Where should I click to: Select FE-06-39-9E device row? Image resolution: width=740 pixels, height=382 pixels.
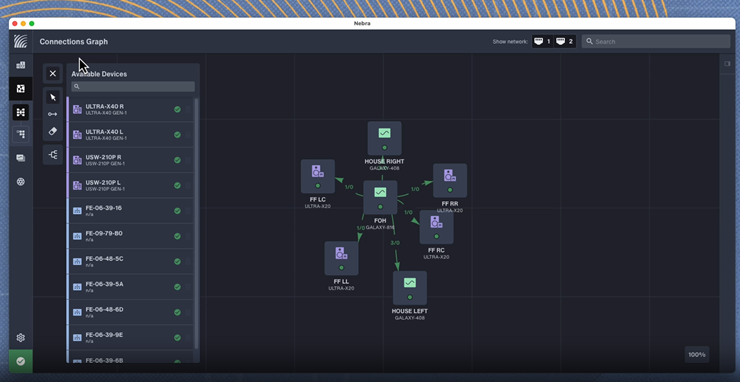point(131,338)
